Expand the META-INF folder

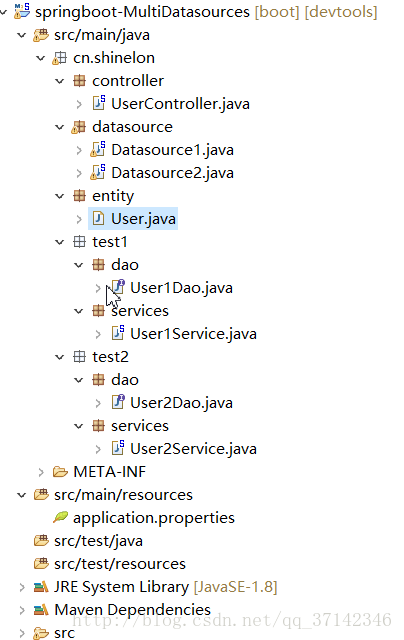pyautogui.click(x=41, y=472)
